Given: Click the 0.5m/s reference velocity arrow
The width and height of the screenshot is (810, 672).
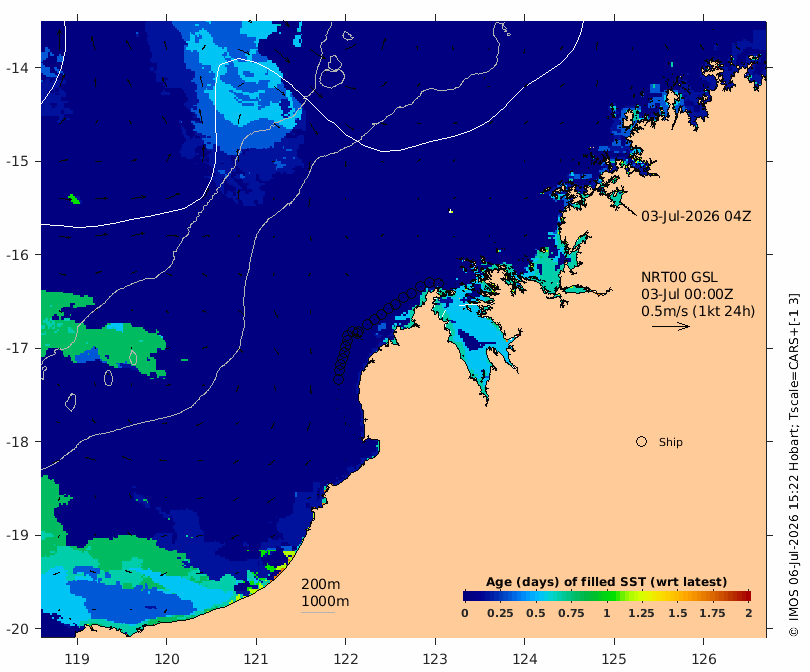Looking at the screenshot, I should 671,326.
